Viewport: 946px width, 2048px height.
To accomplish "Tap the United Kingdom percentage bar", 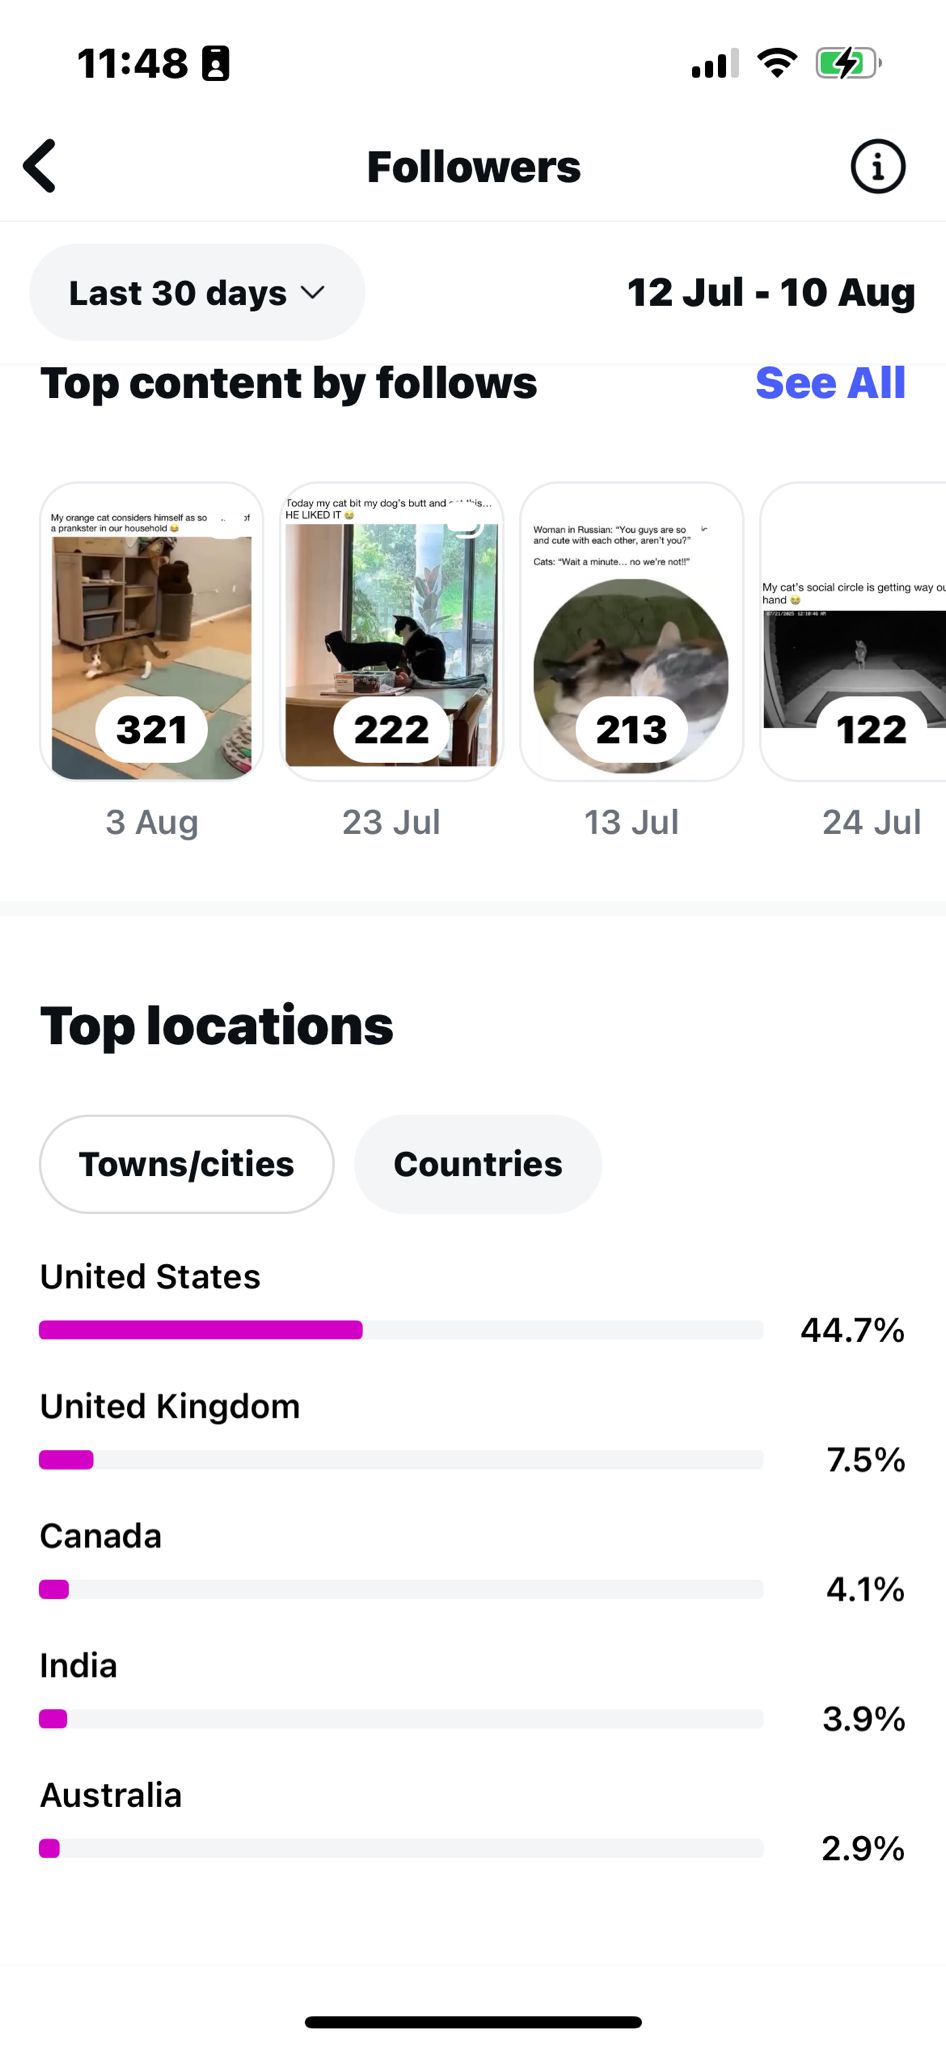I will click(x=401, y=1460).
